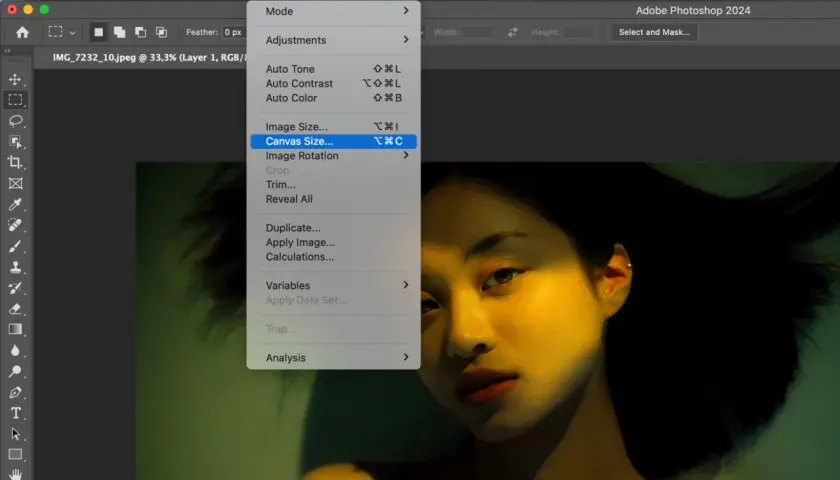Click the Feather value field
Screen dimensions: 840x480
coord(234,32)
